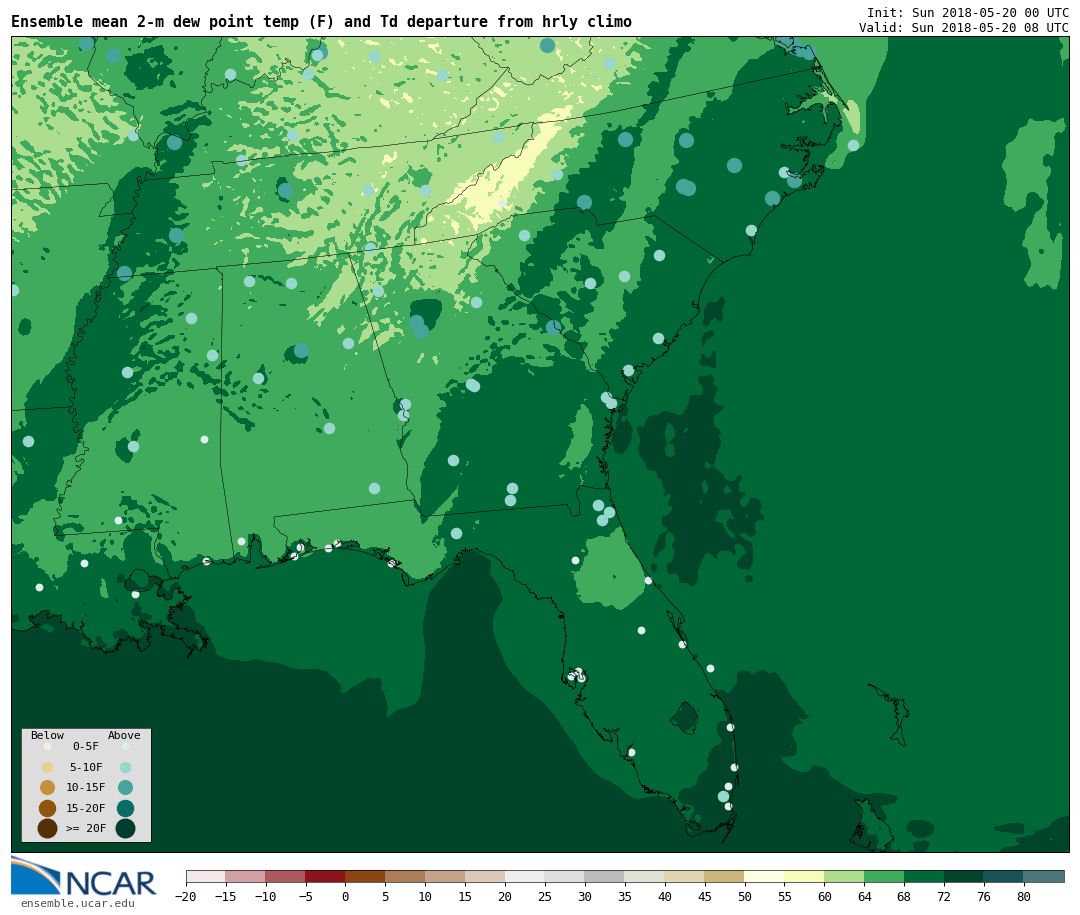Select the Above 5-10F light teal legend circle

pos(125,767)
